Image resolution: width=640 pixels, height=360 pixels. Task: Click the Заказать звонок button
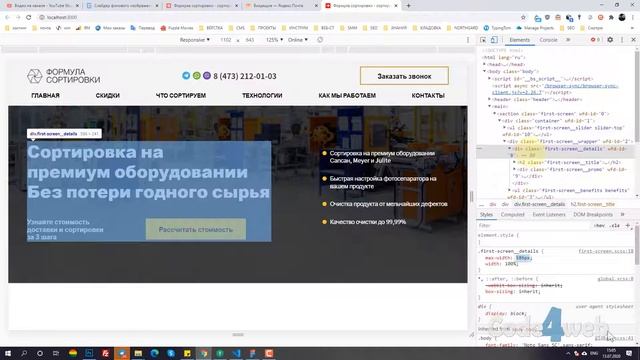[x=404, y=76]
